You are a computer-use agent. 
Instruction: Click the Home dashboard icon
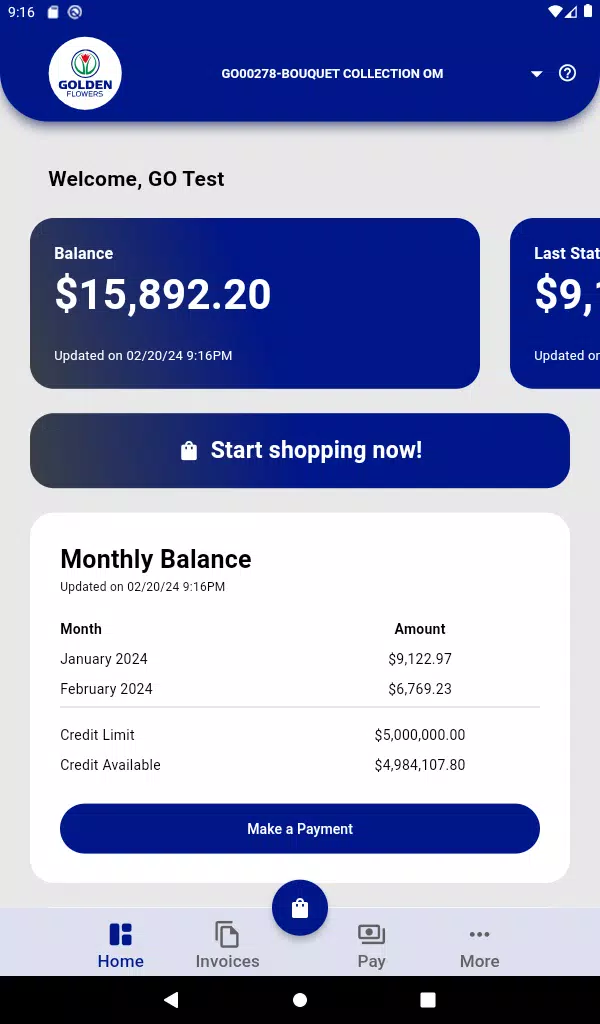121,935
